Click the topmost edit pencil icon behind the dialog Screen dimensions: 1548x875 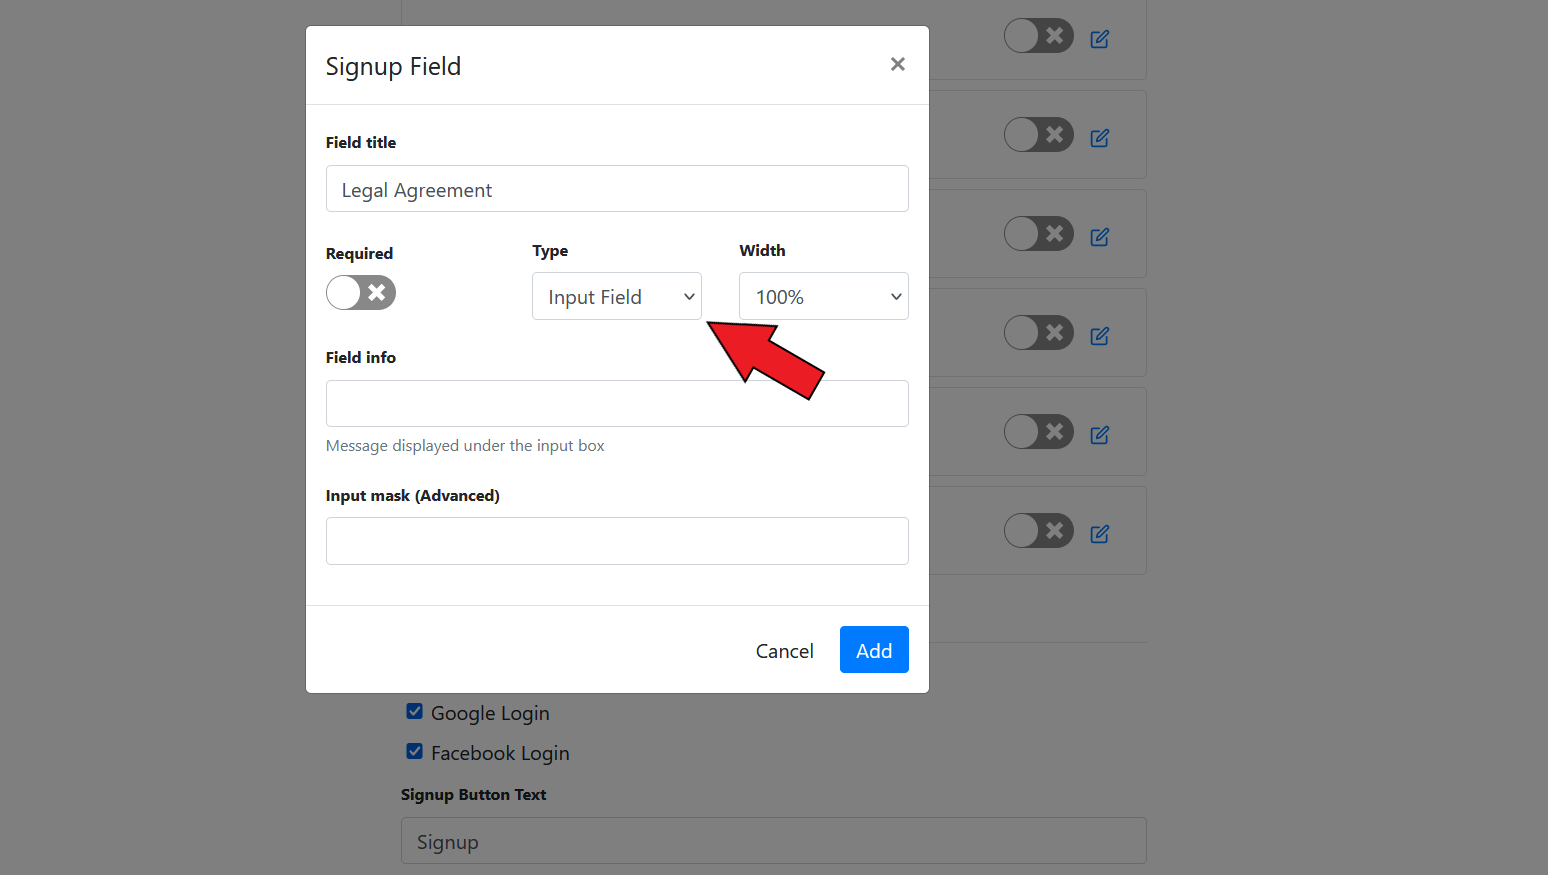click(x=1099, y=39)
